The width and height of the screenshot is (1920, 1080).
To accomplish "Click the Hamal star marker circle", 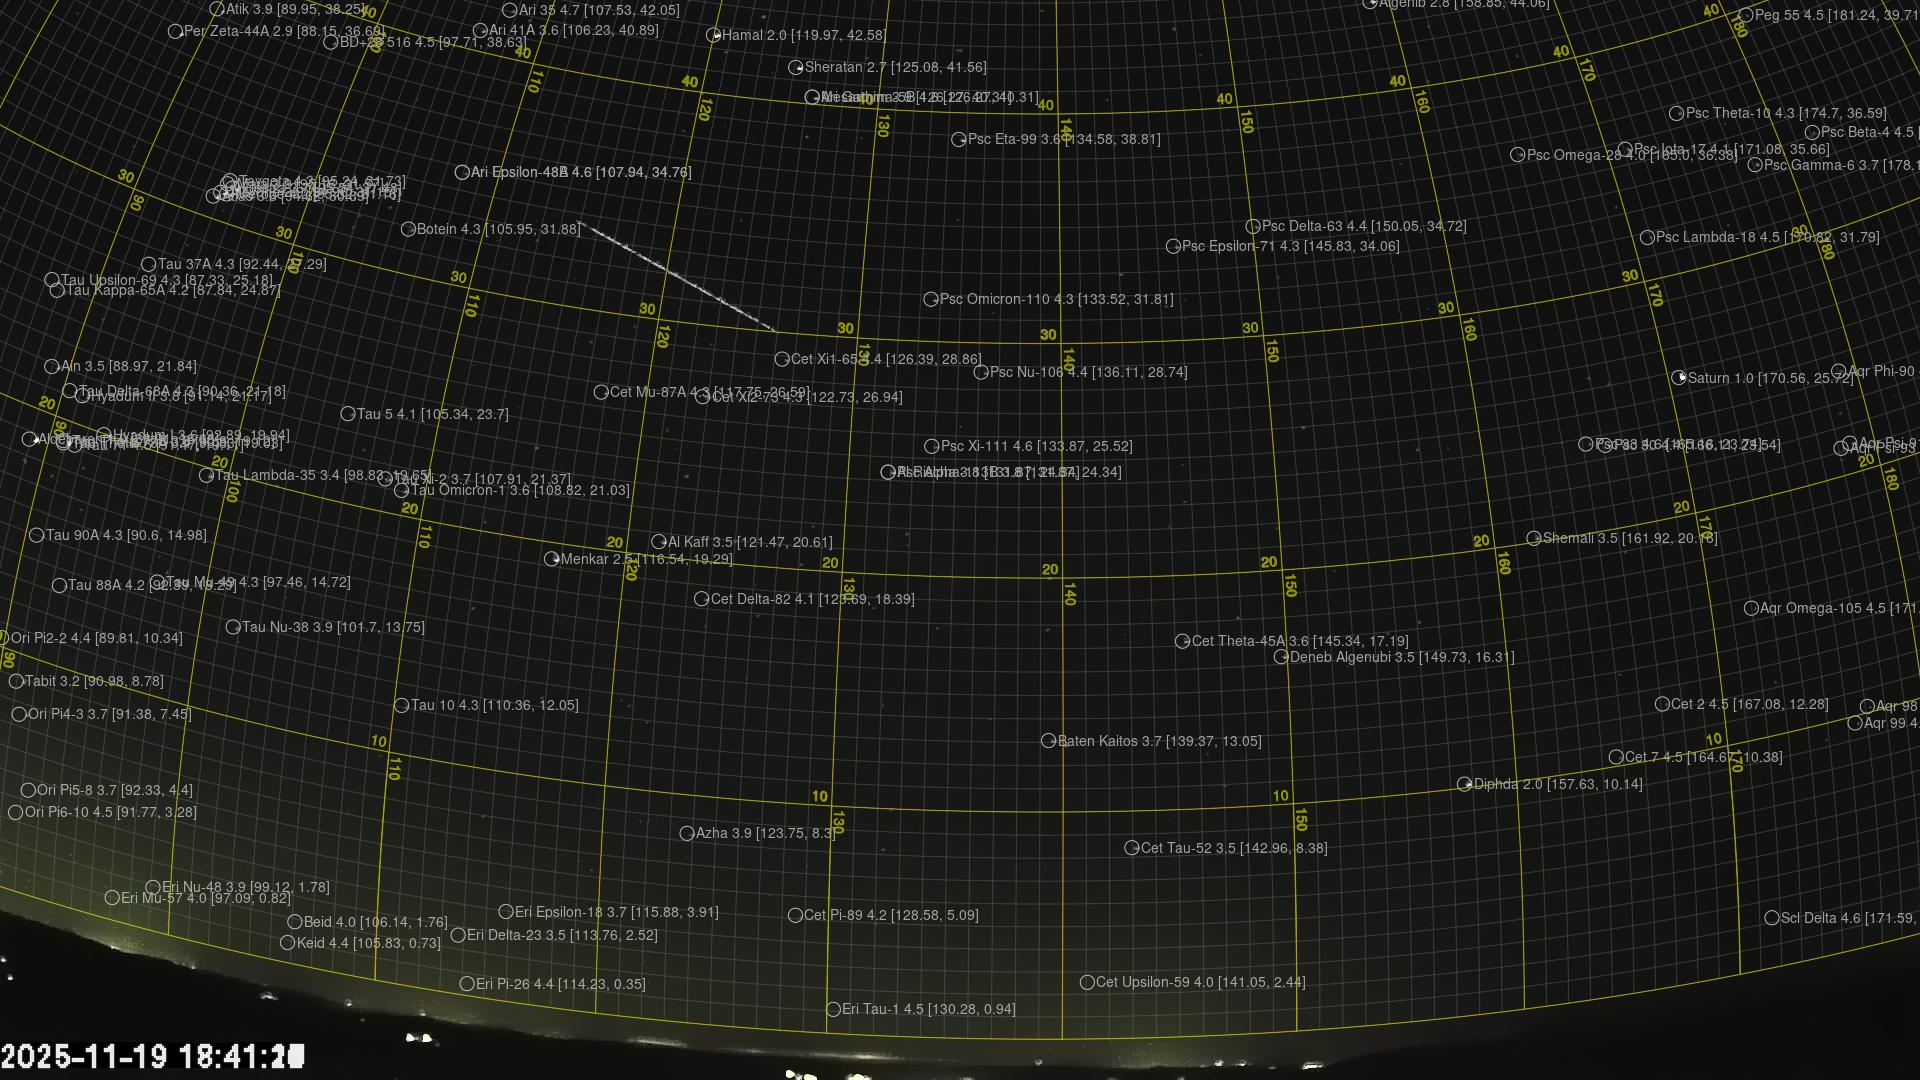I will 713,35.
